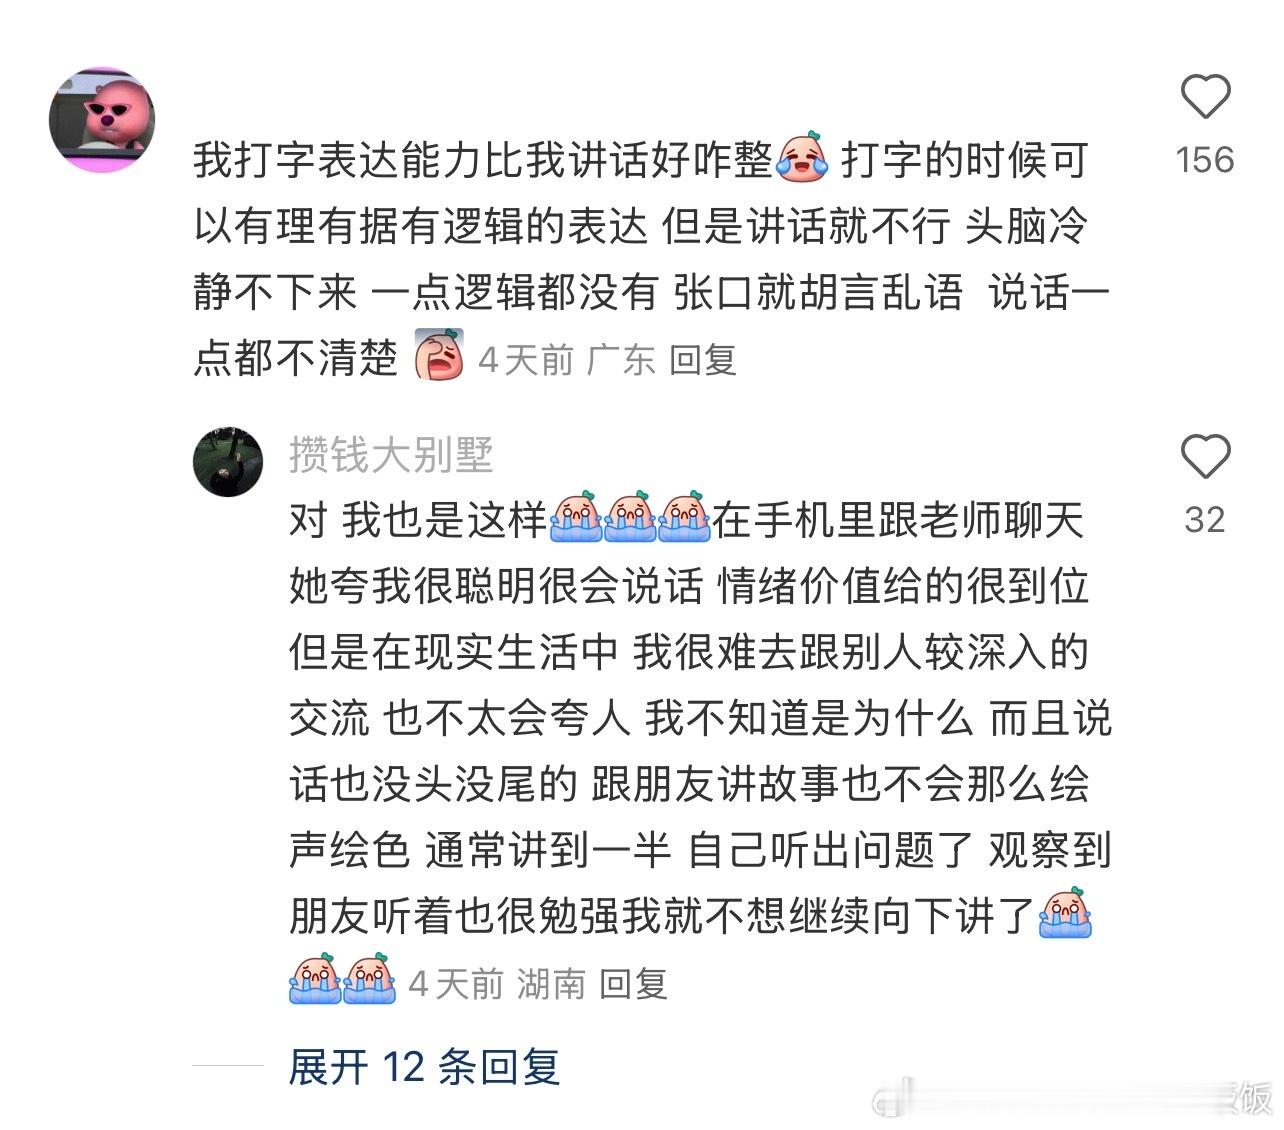The width and height of the screenshot is (1284, 1130).
Task: Tap the crying emoji after 向下讲了
Action: [1065, 913]
